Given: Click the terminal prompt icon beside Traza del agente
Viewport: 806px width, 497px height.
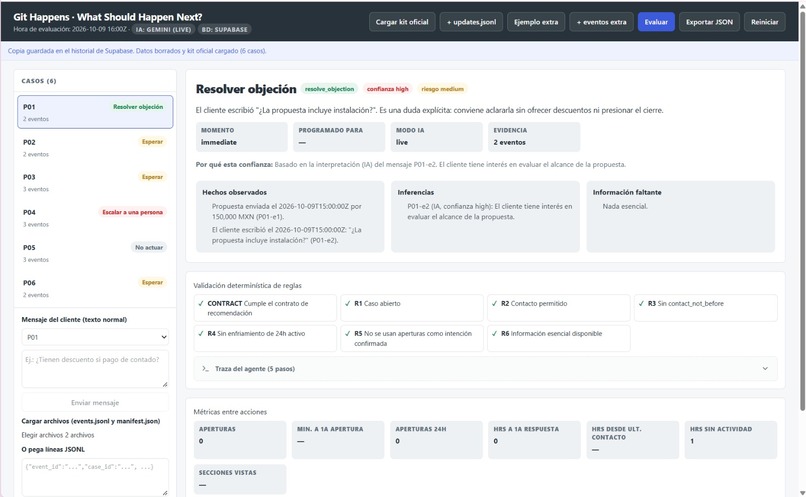Looking at the screenshot, I should coord(205,369).
